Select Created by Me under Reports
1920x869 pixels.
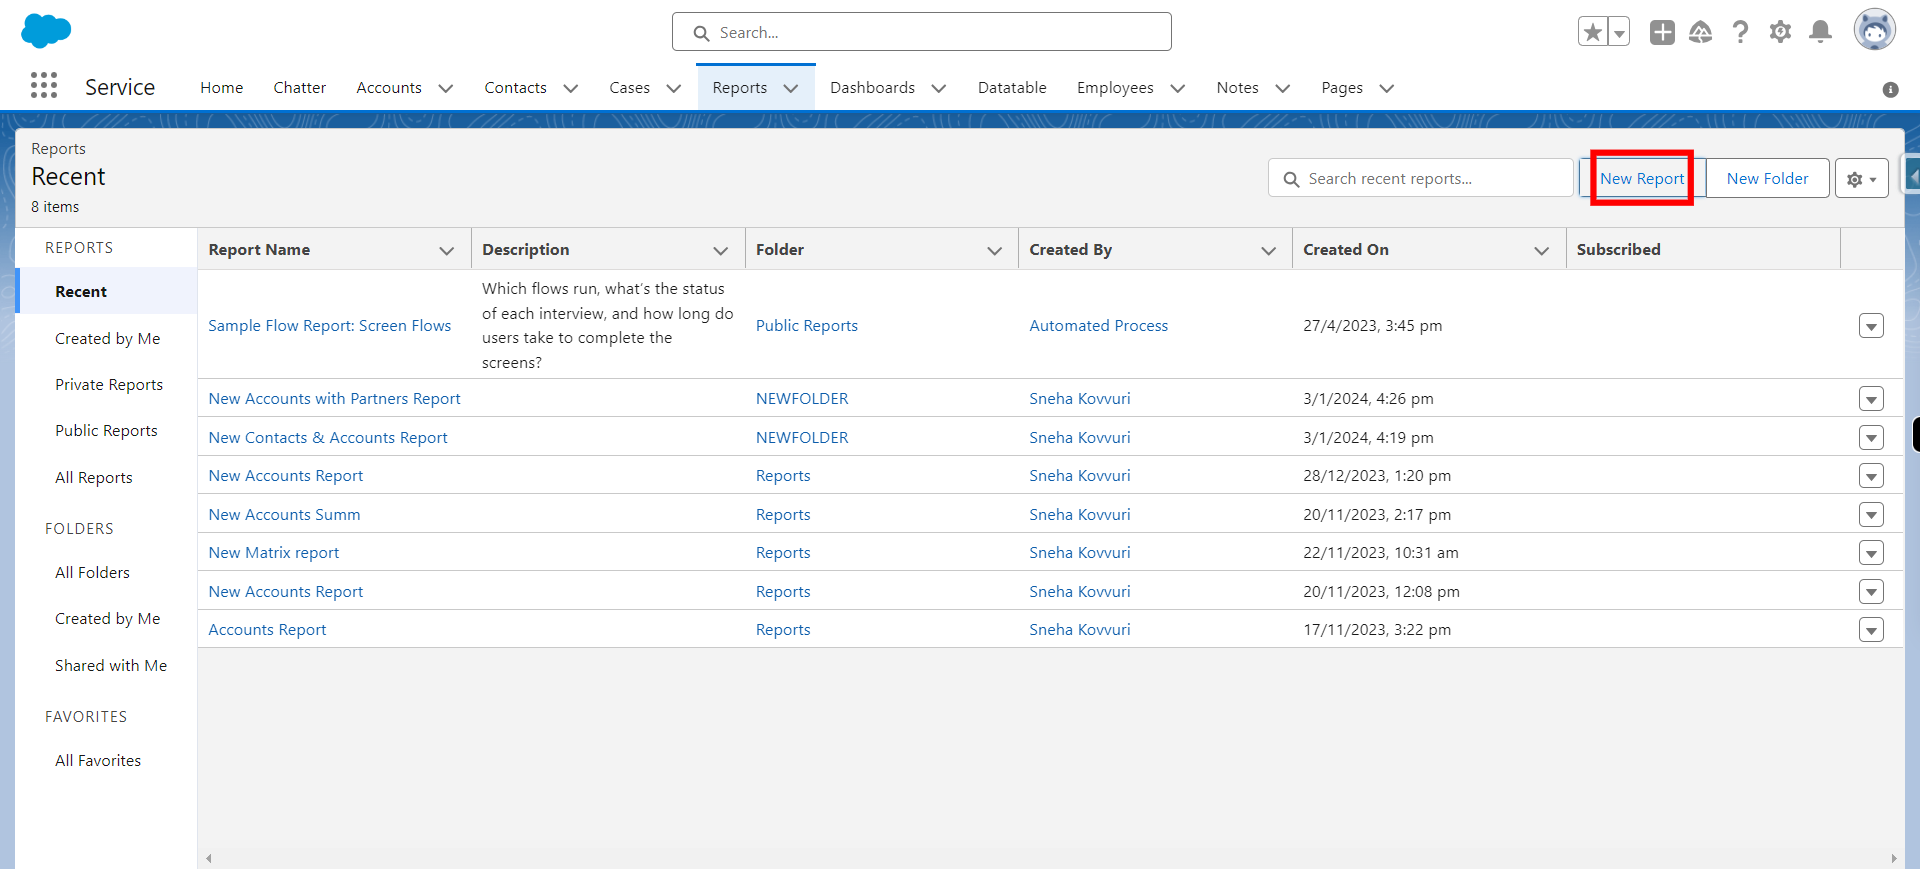[107, 338]
